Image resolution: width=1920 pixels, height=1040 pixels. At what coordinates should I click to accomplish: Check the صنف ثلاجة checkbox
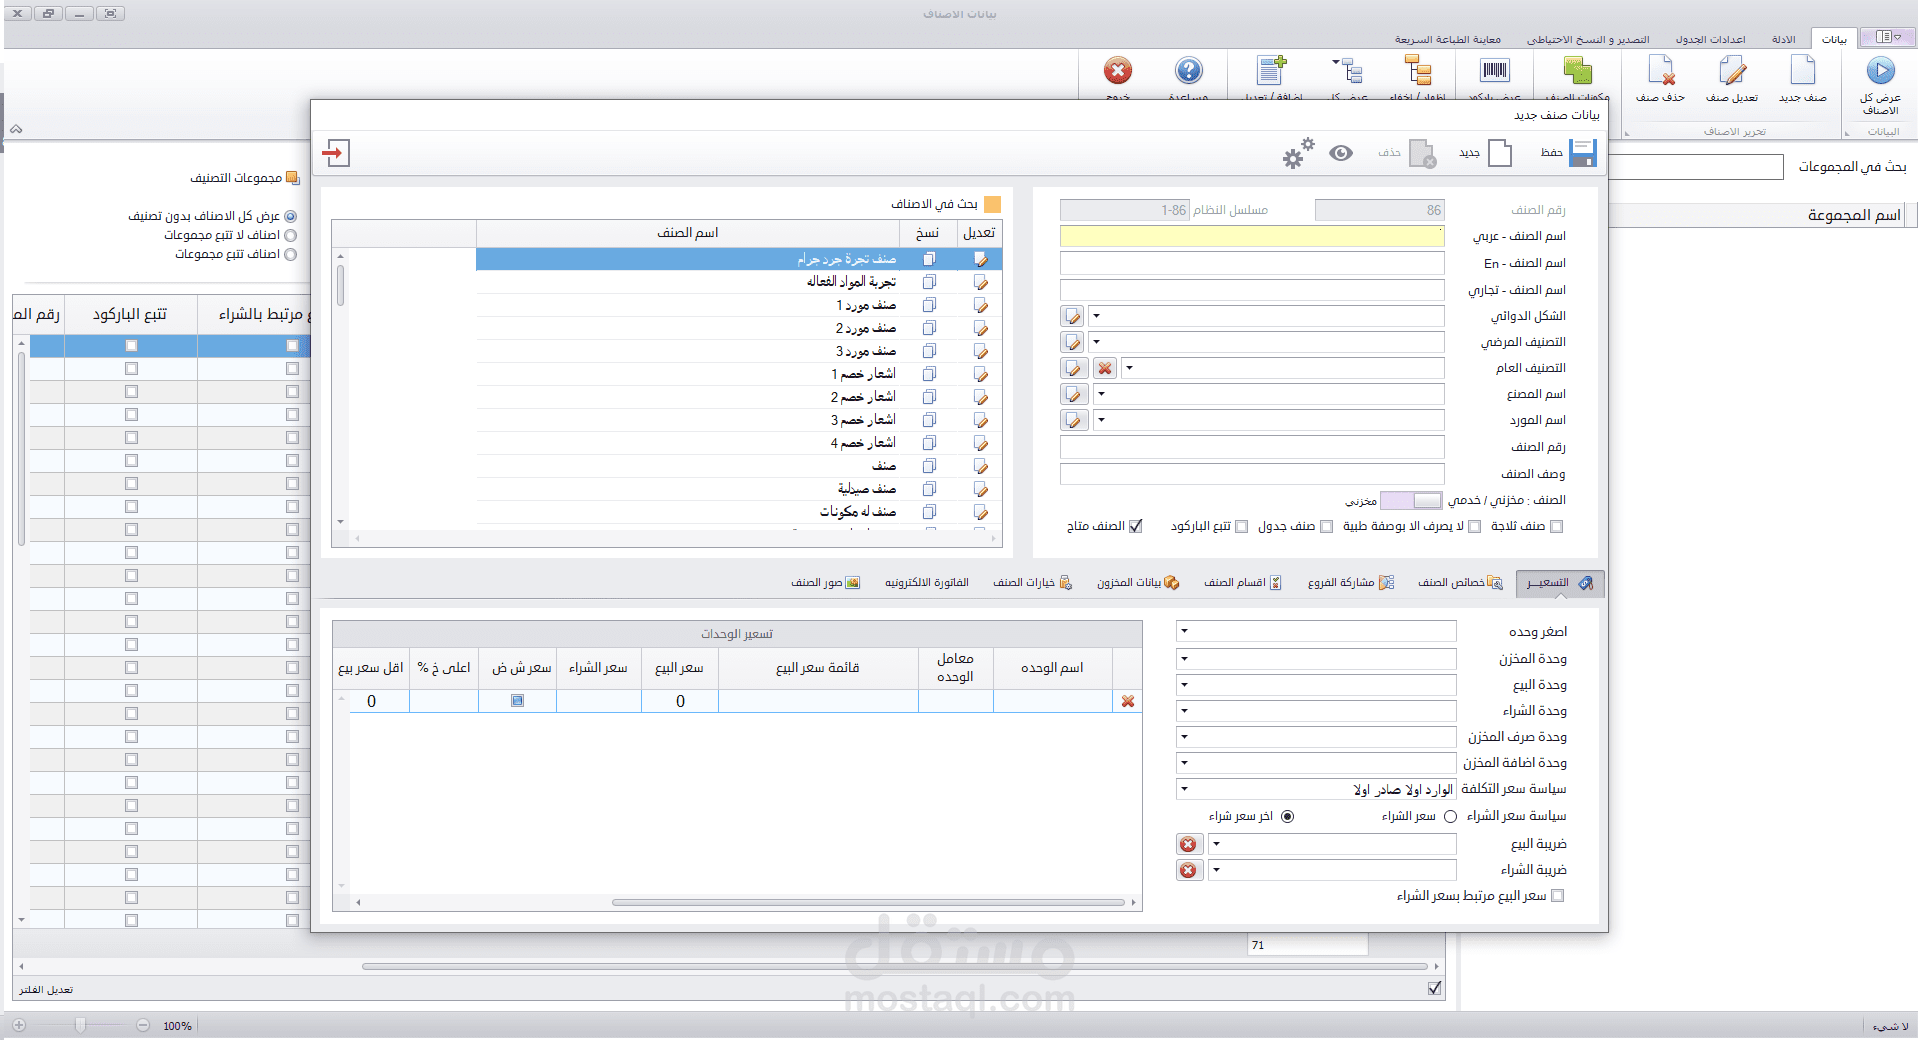pyautogui.click(x=1556, y=526)
